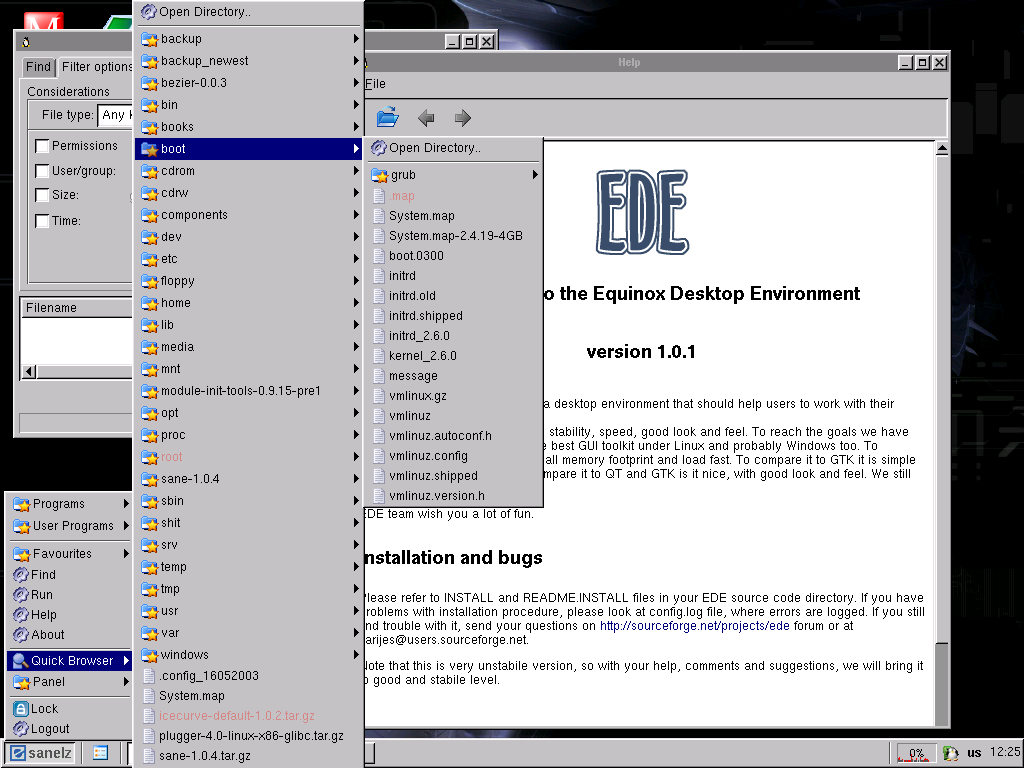Click the EDE logo in Help window
The image size is (1024, 768).
642,212
